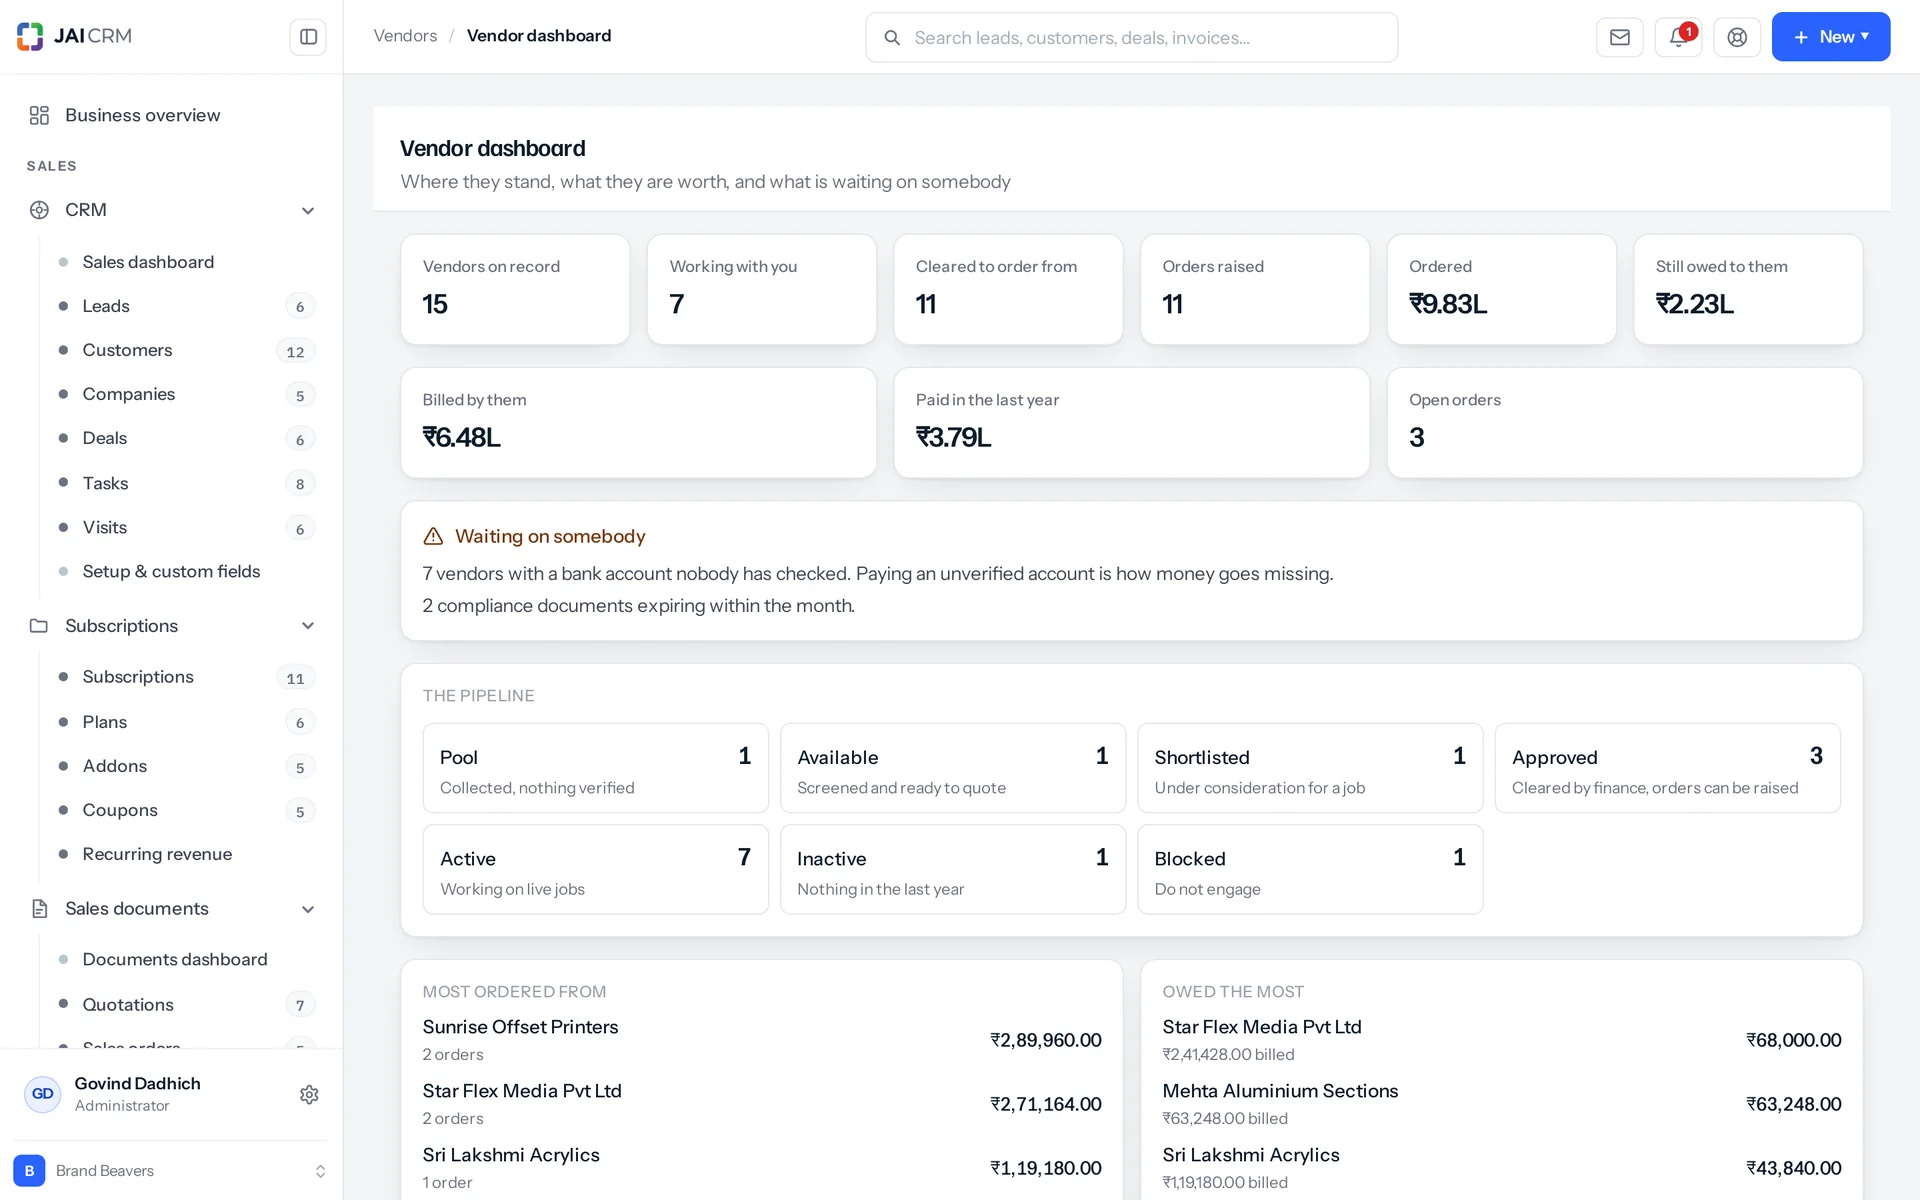Collapse the Subscriptions section chevron

(x=308, y=626)
